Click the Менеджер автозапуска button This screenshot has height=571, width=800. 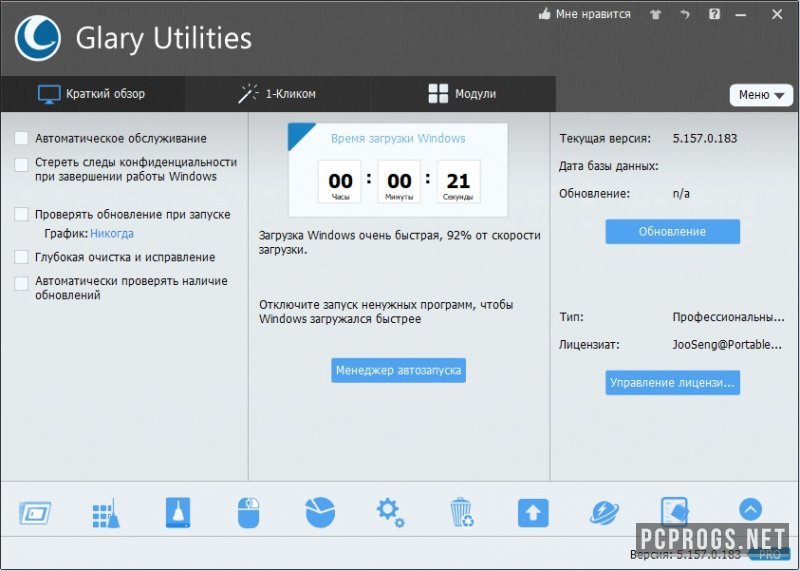pos(398,370)
